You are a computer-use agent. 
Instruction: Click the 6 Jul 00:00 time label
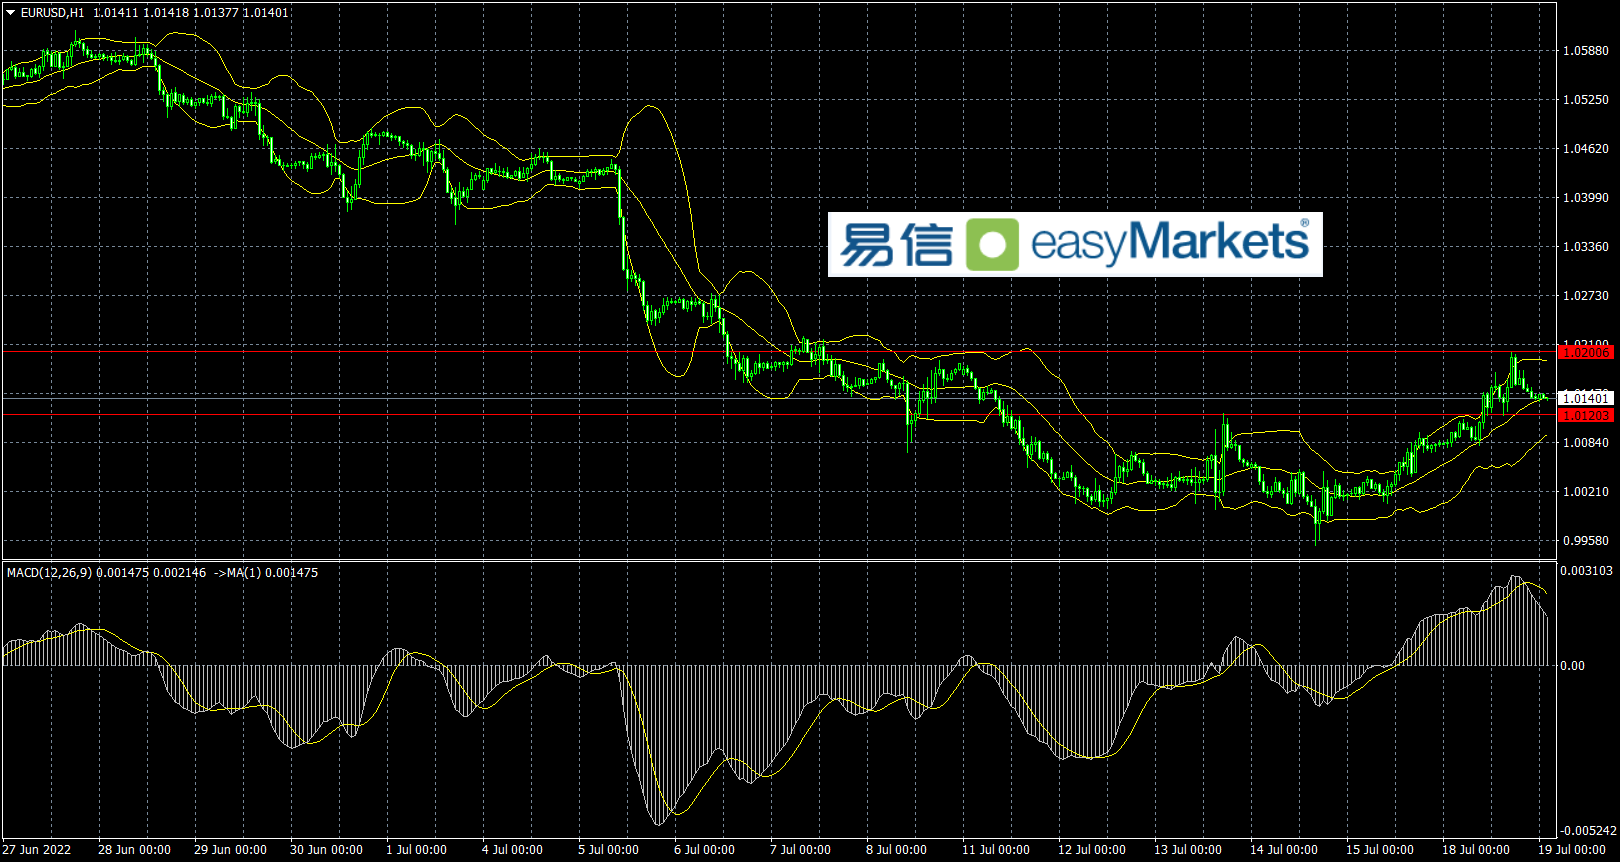pos(704,850)
